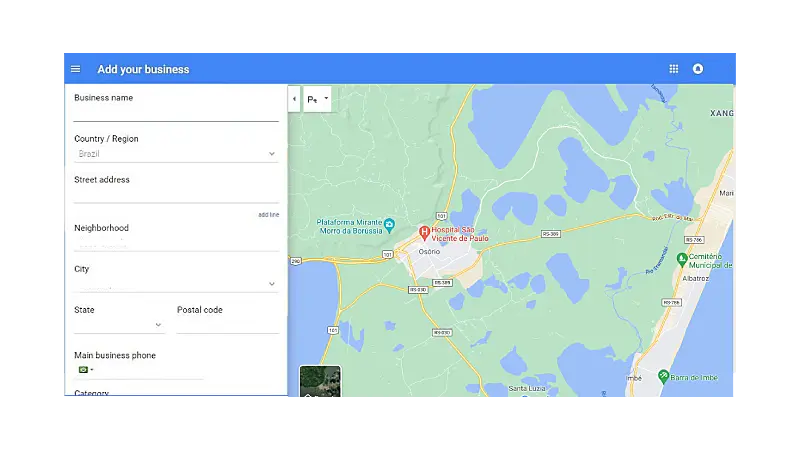Click the 290 highway shield on map
This screenshot has width=800, height=450.
tap(296, 261)
